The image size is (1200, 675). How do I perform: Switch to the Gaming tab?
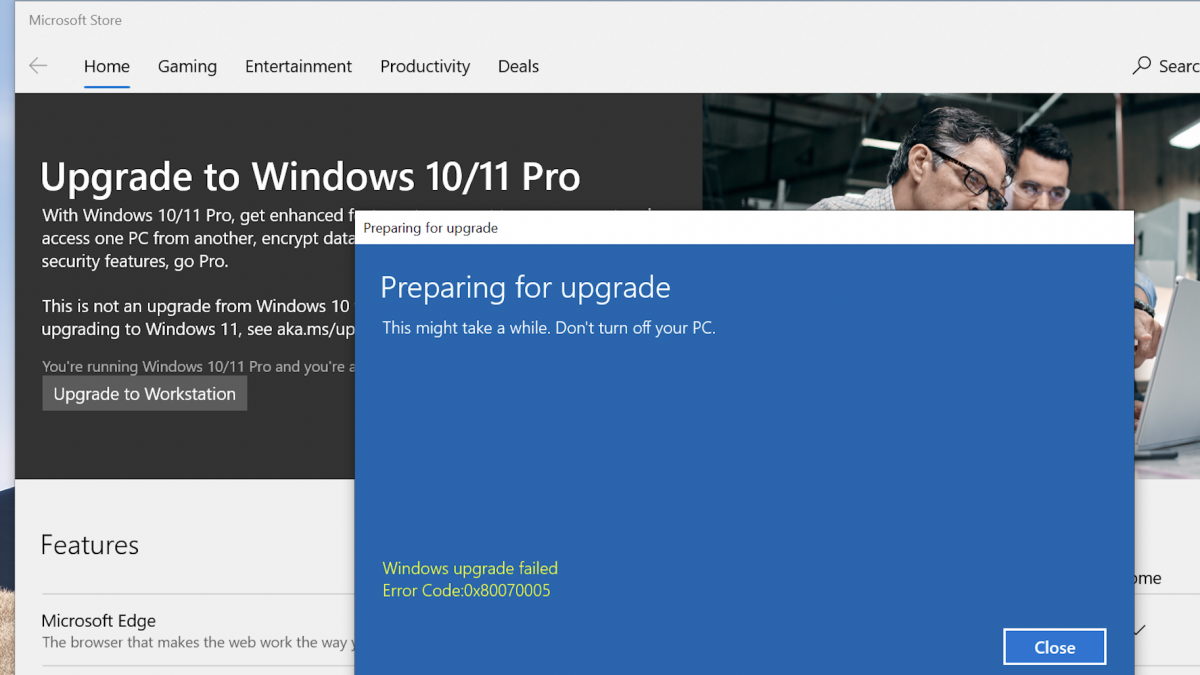[x=187, y=66]
